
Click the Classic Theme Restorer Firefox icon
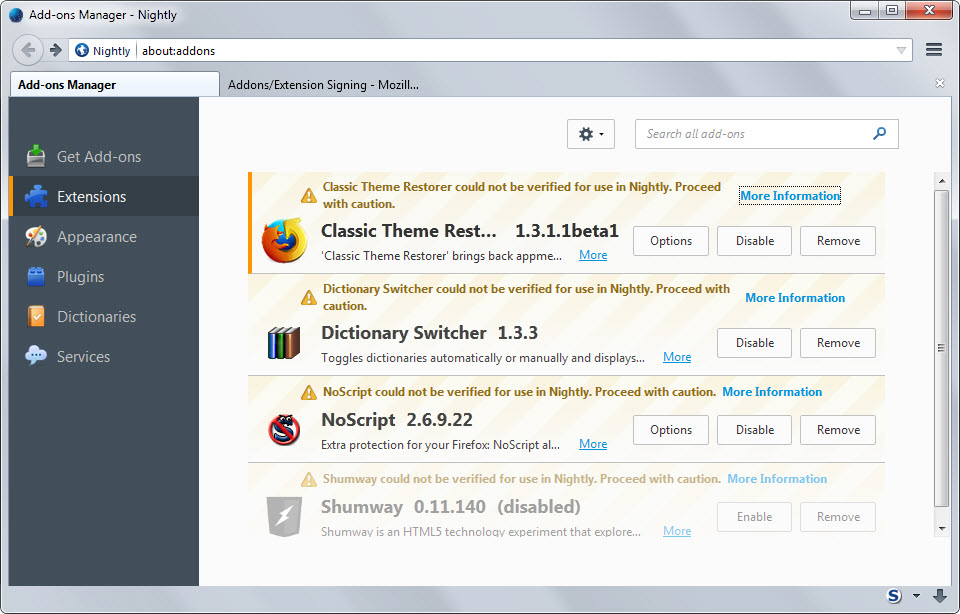click(x=284, y=241)
